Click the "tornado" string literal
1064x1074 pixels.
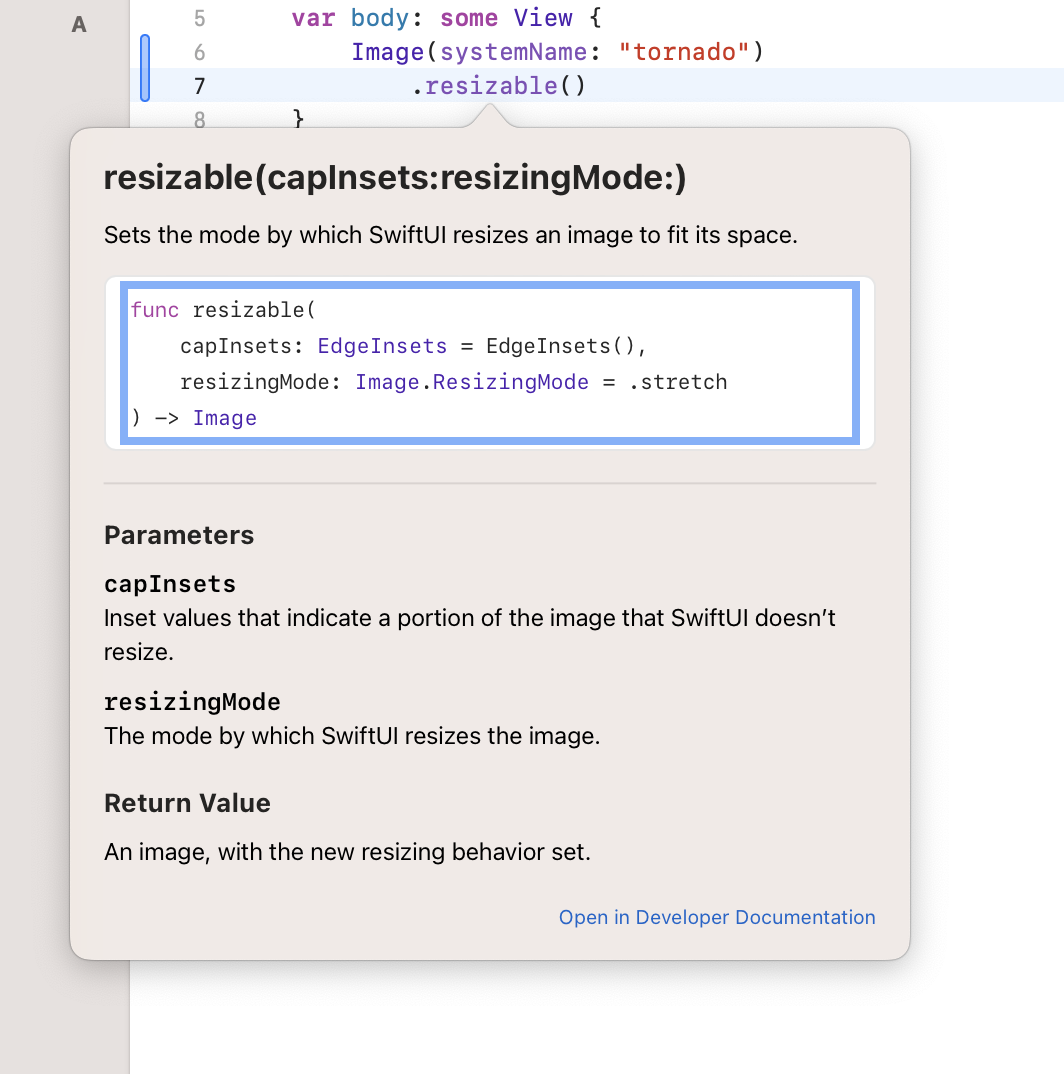point(684,52)
